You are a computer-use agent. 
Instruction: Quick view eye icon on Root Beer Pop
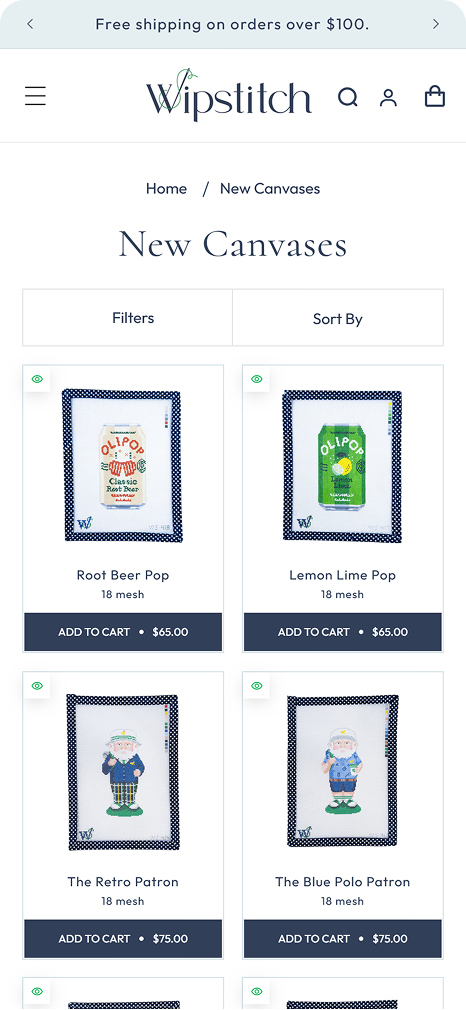[37, 379]
